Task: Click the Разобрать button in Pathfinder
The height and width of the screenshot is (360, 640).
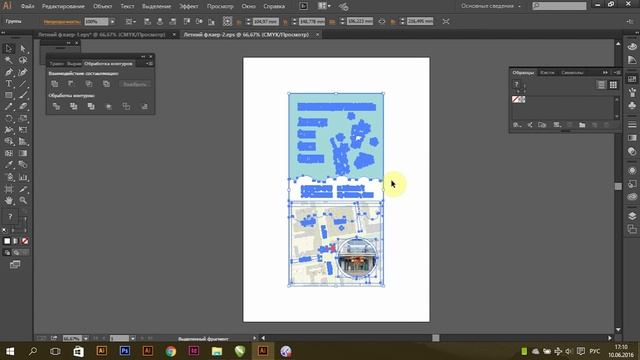Action: click(135, 84)
